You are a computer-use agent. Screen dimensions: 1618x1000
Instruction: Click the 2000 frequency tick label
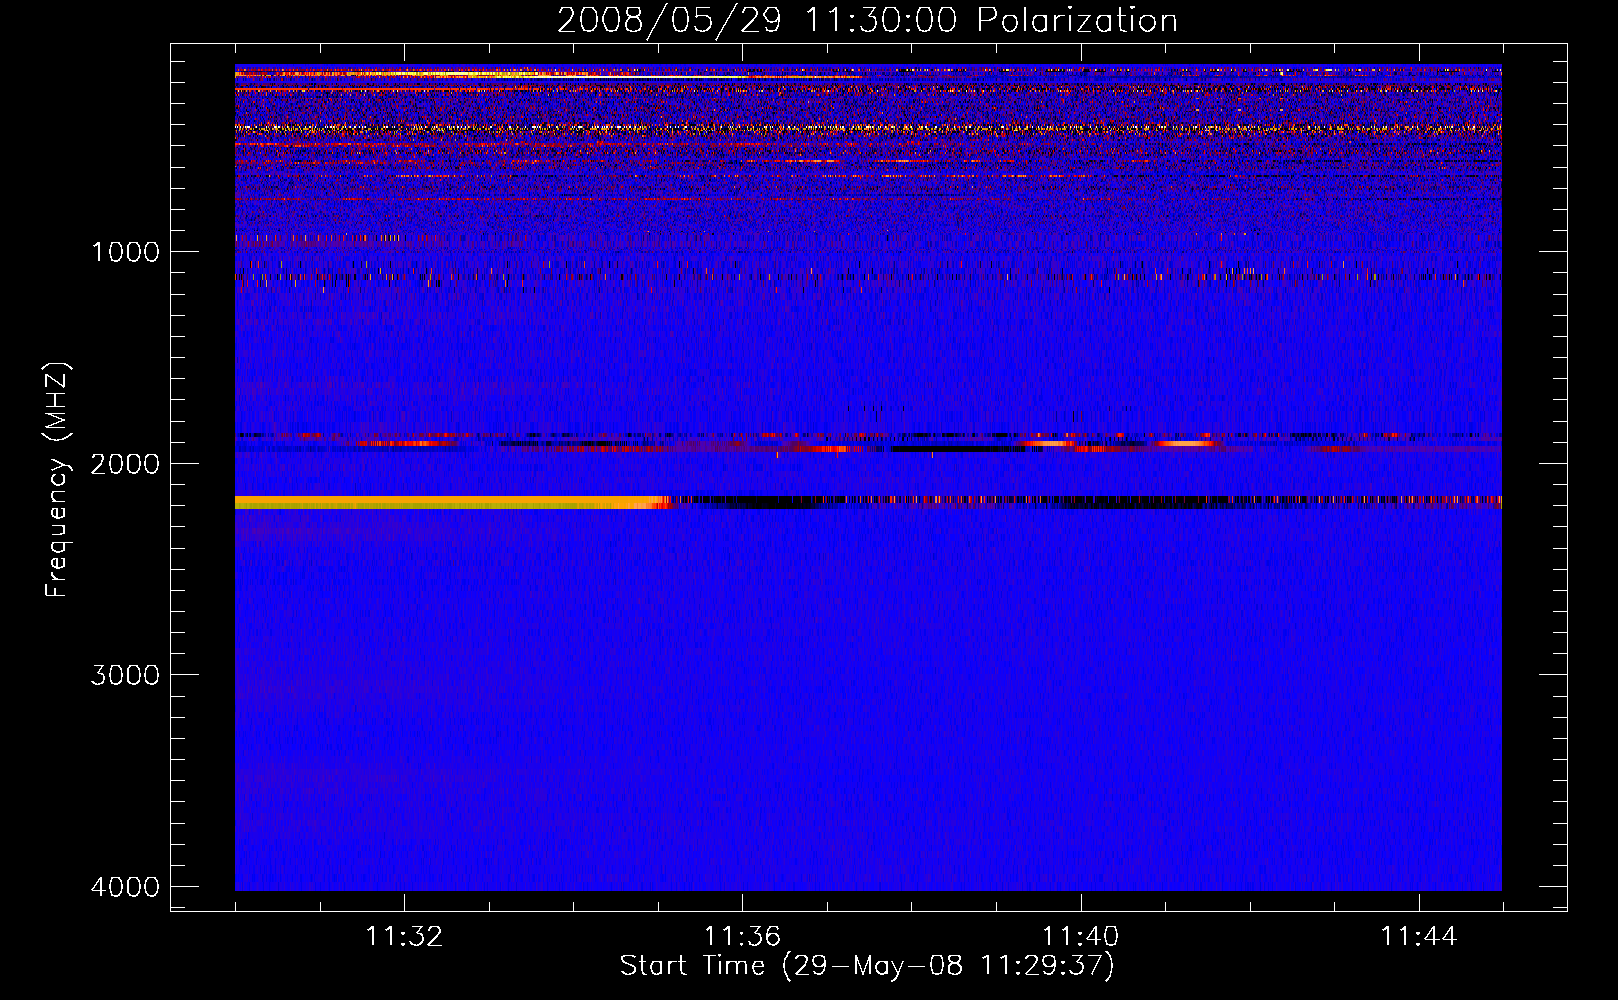tap(125, 463)
